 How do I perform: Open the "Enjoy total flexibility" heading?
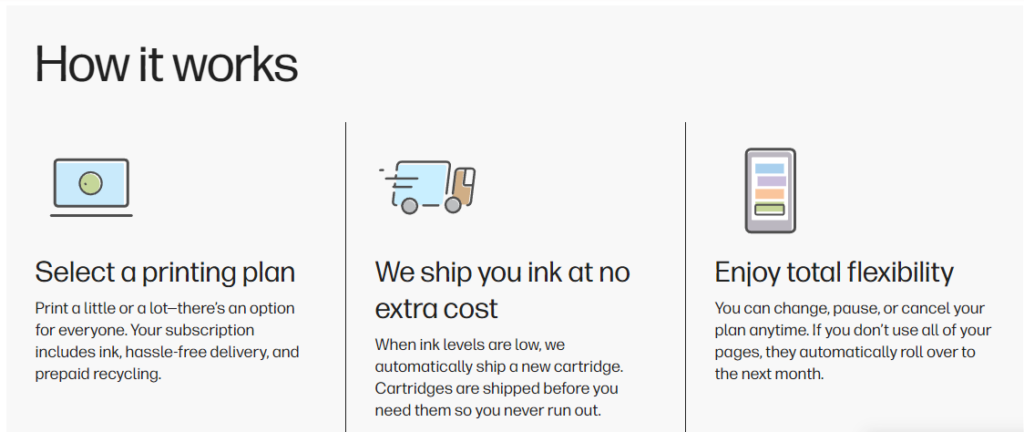[x=834, y=272]
